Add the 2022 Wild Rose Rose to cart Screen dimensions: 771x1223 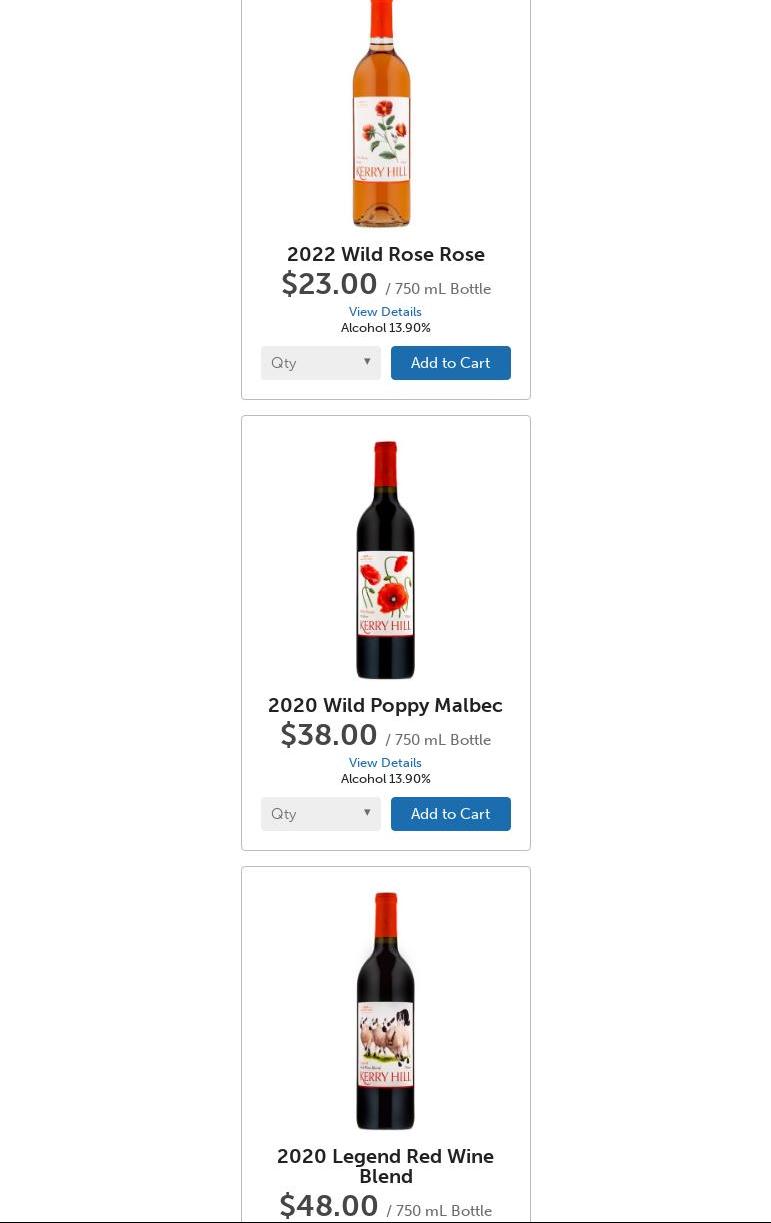click(450, 363)
